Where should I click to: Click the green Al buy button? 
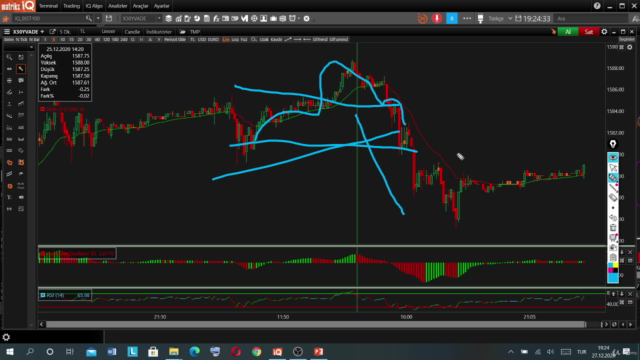[568, 31]
